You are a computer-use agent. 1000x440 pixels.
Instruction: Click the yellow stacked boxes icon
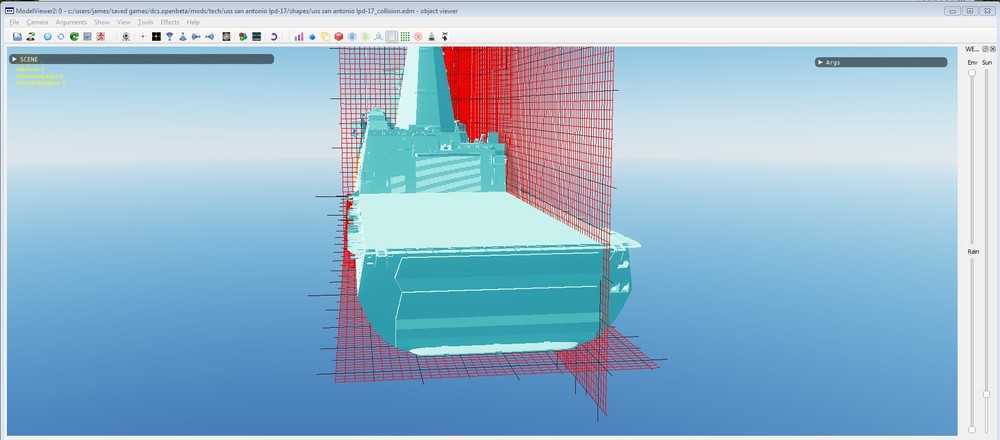[325, 36]
